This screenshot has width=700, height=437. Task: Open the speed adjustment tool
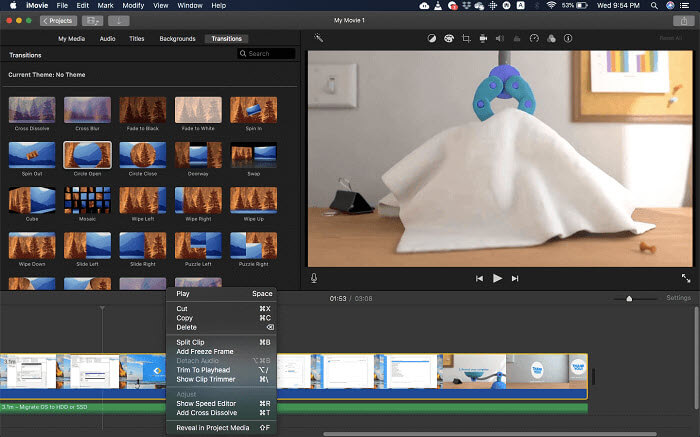pos(534,39)
